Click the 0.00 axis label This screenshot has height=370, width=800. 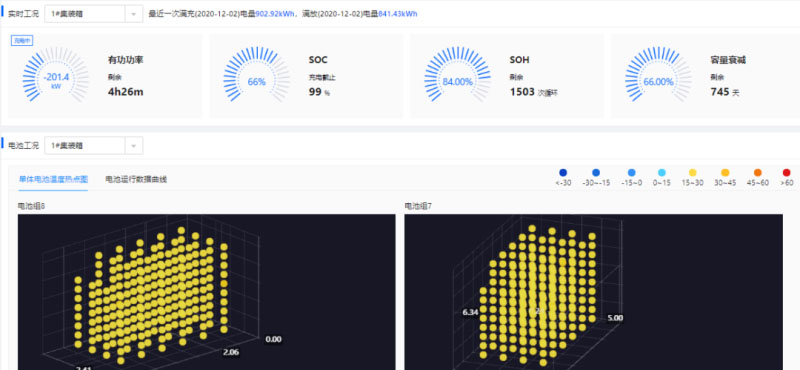(x=273, y=339)
